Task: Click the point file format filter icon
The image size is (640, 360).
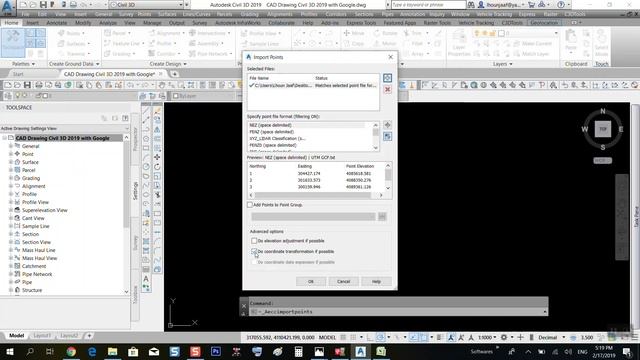Action: [387, 136]
